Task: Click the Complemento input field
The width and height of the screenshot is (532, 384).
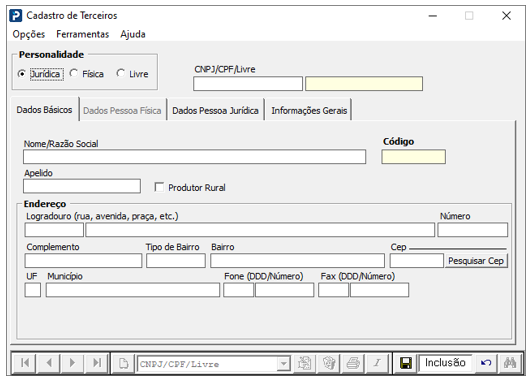Action: click(83, 261)
